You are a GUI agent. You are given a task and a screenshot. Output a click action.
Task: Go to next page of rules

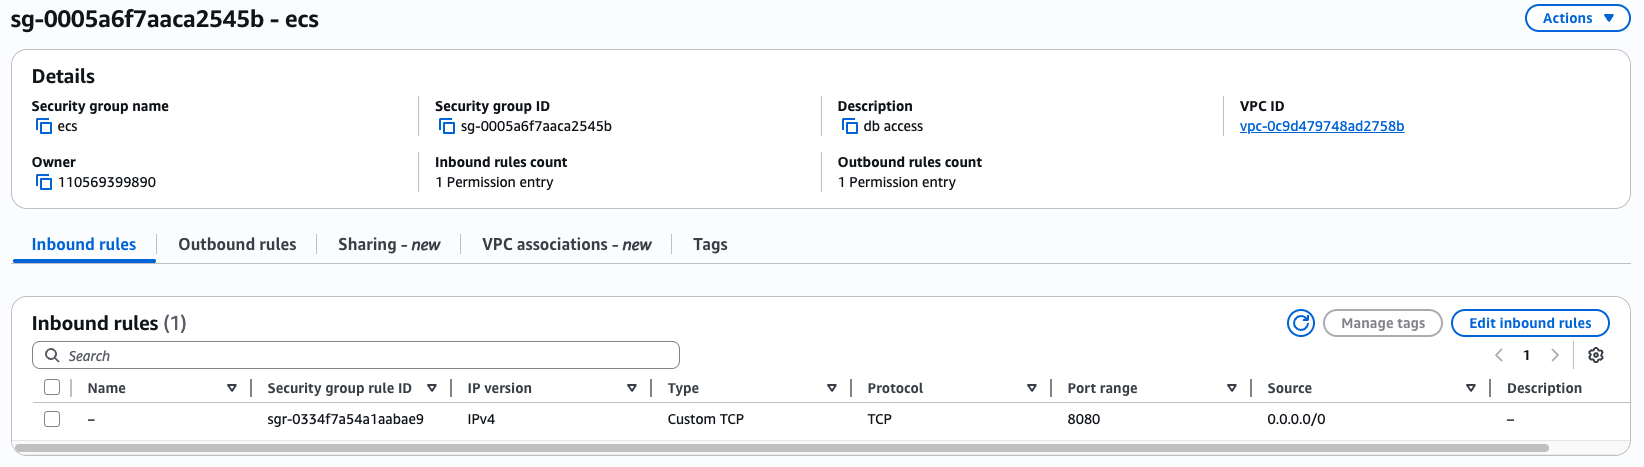[x=1555, y=355]
